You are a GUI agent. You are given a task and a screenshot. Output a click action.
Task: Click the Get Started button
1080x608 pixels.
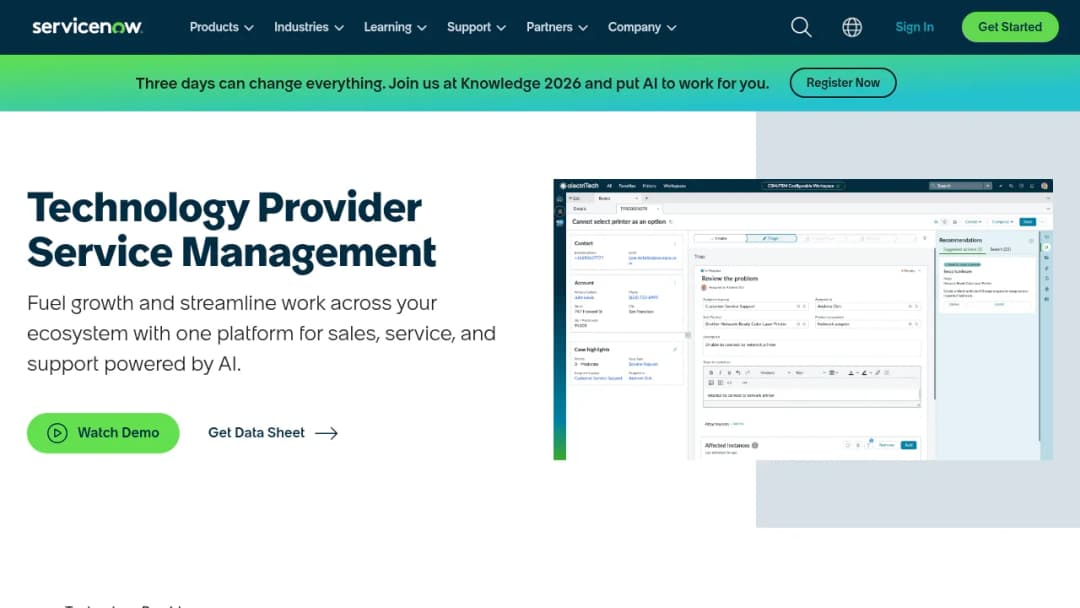coord(1010,27)
